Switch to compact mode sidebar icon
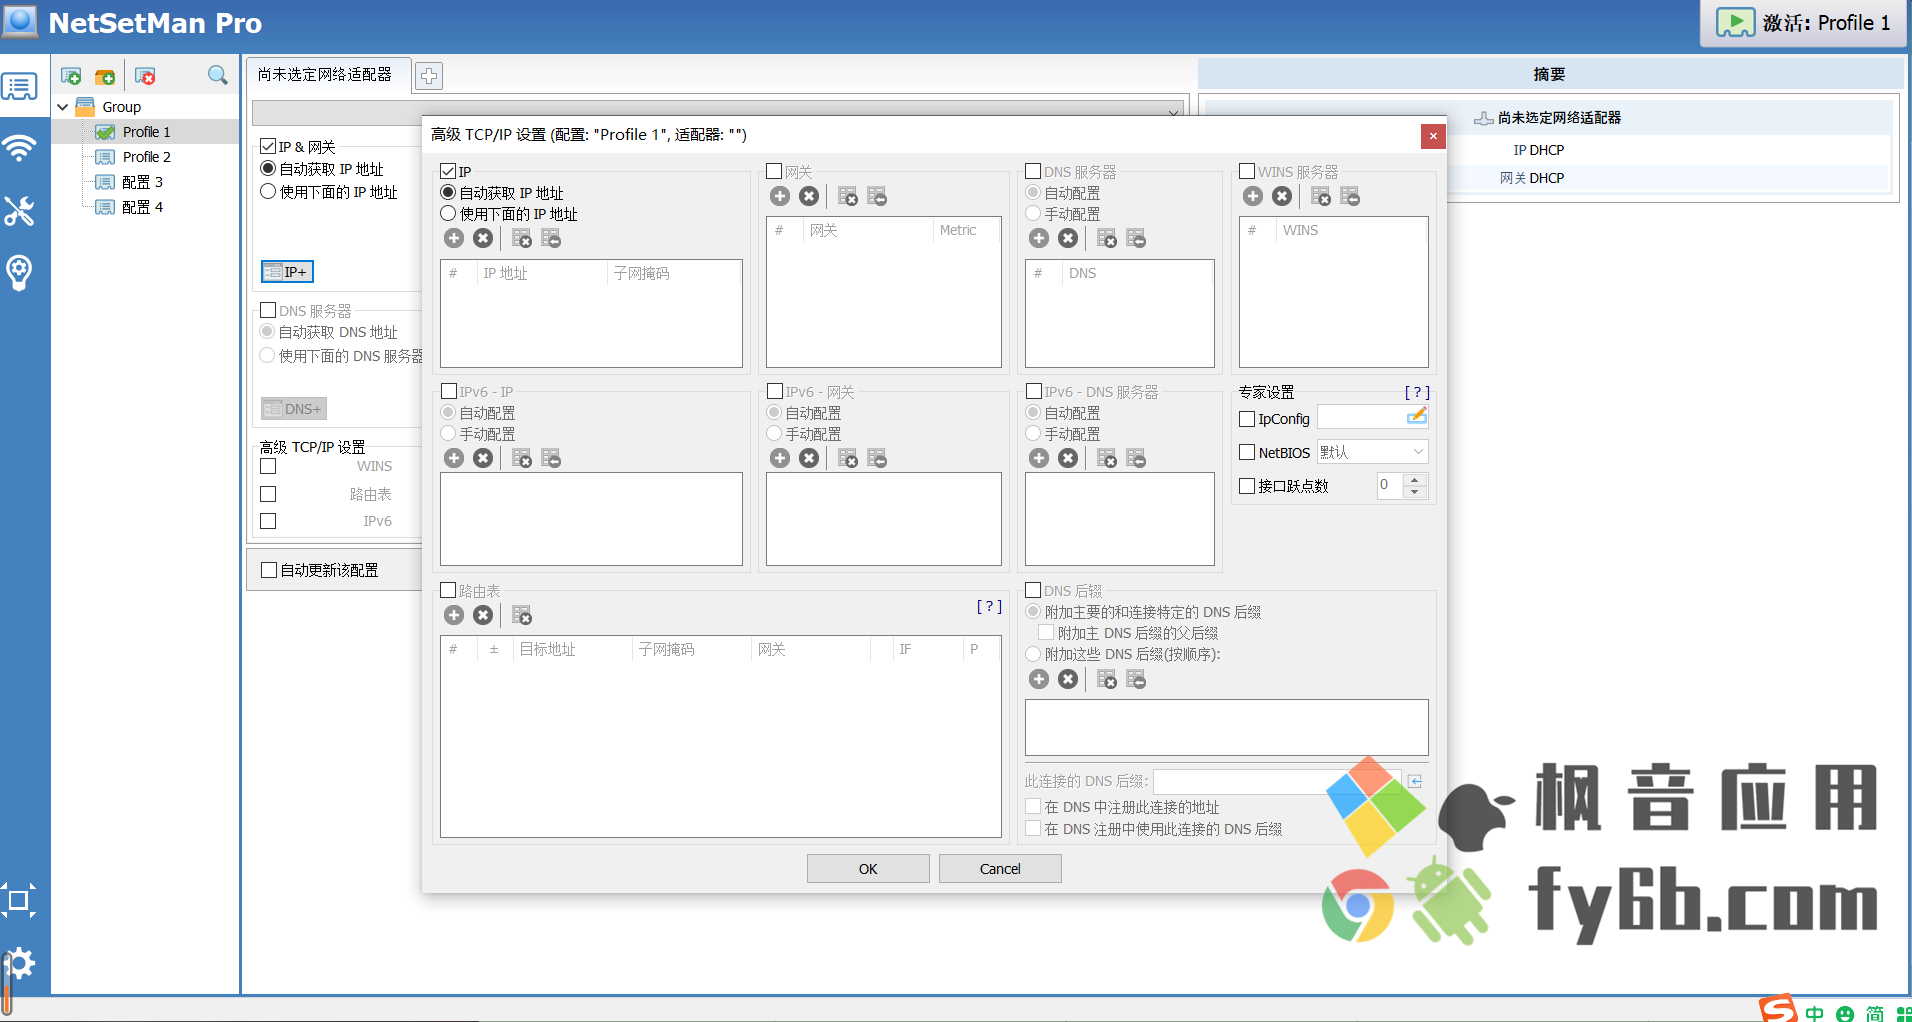Screen dimensions: 1912x1022 tap(18, 900)
